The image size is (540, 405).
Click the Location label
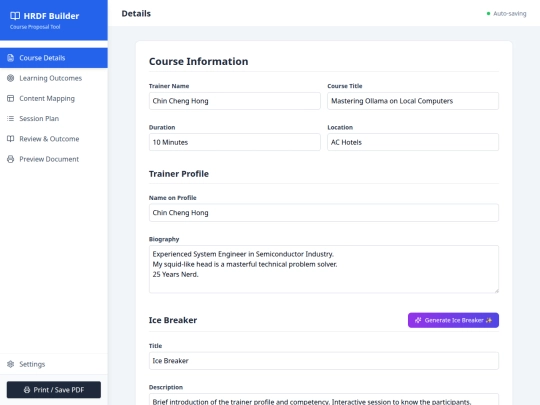340,127
